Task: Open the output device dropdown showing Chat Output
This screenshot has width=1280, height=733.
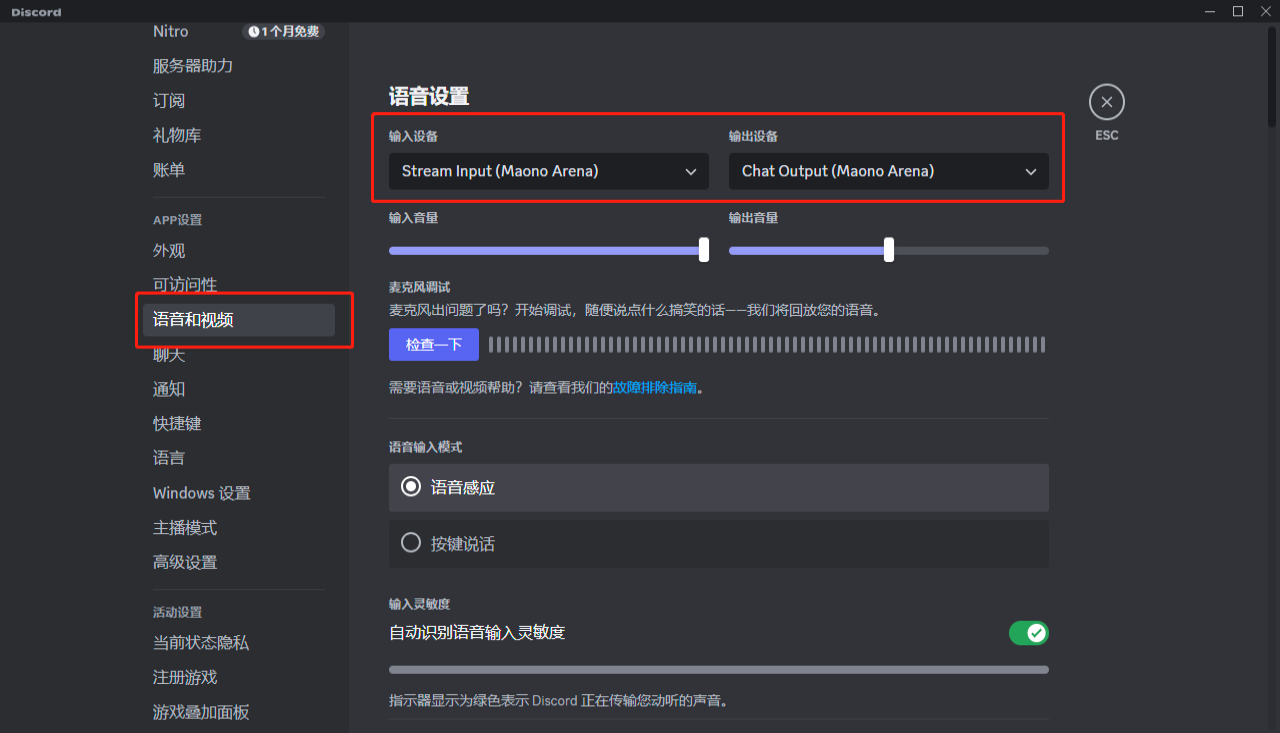Action: pos(888,171)
